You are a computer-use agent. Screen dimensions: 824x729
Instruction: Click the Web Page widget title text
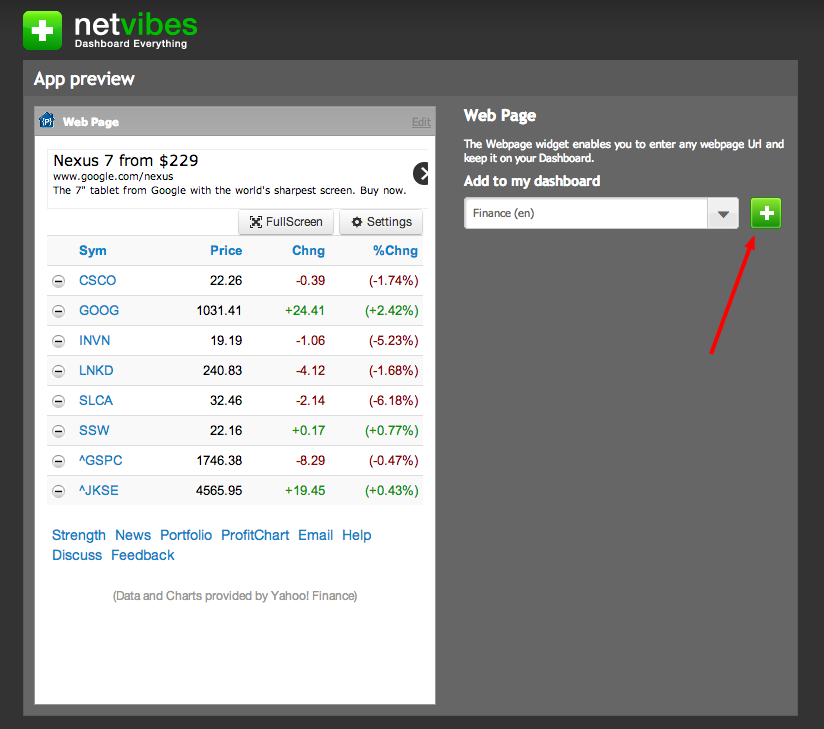click(x=91, y=122)
